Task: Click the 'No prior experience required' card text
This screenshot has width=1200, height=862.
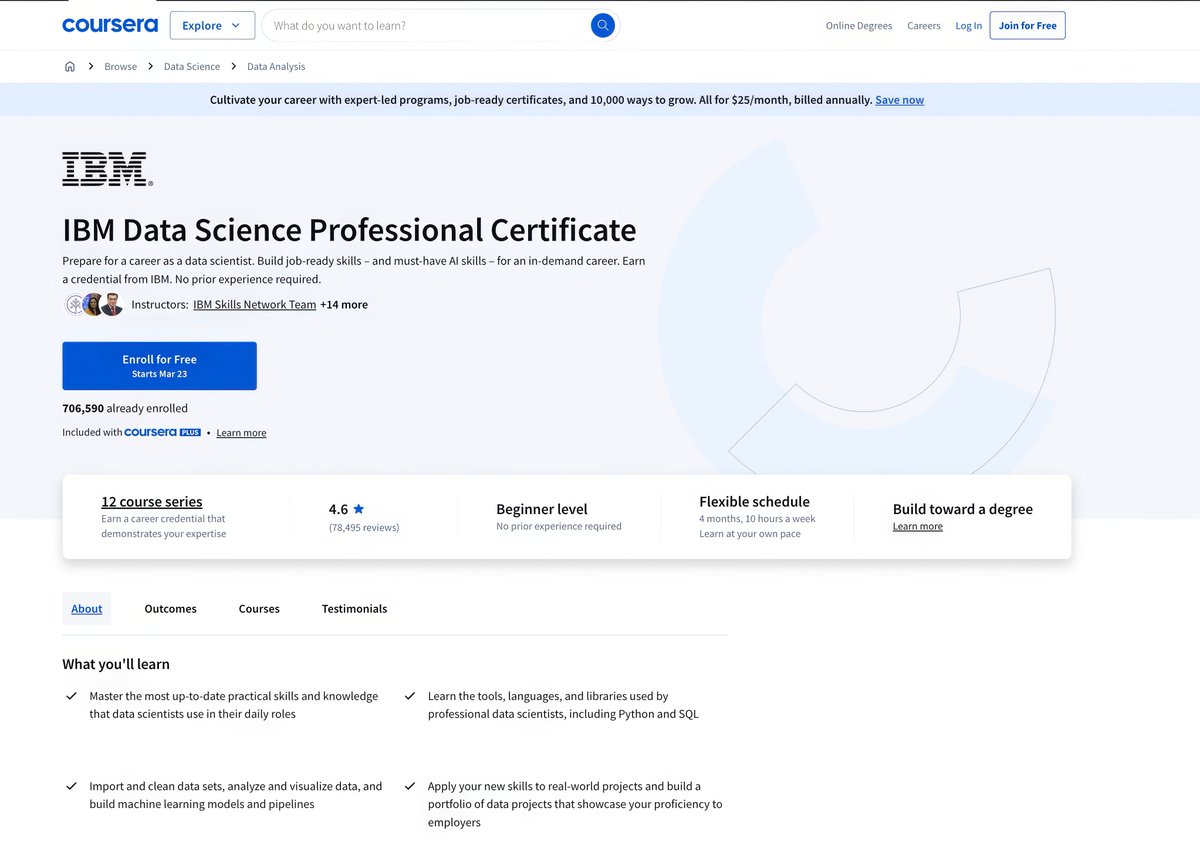Action: pyautogui.click(x=559, y=527)
